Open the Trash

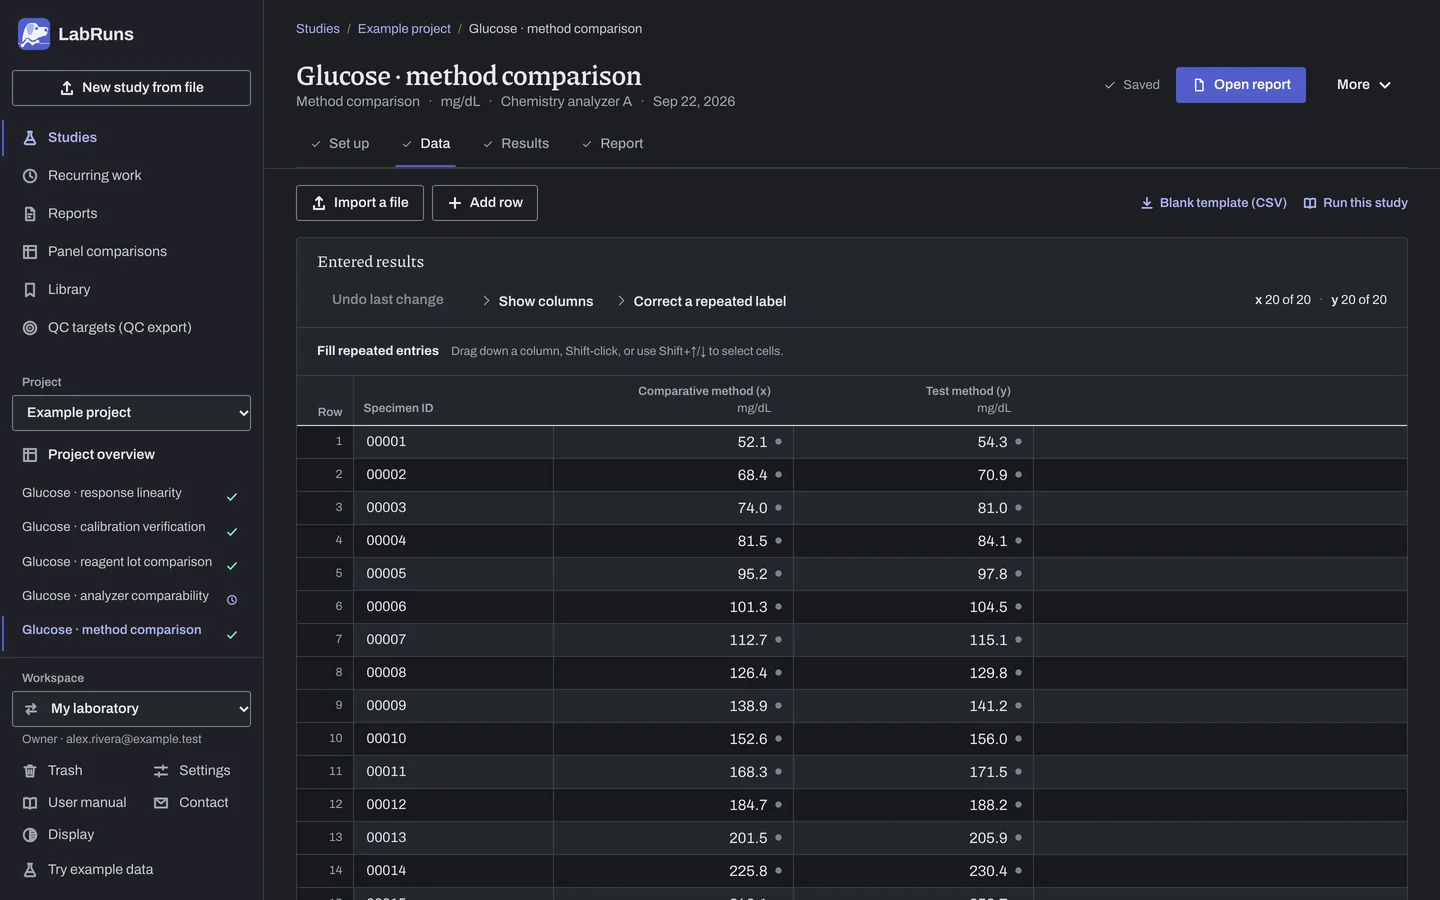click(x=53, y=771)
